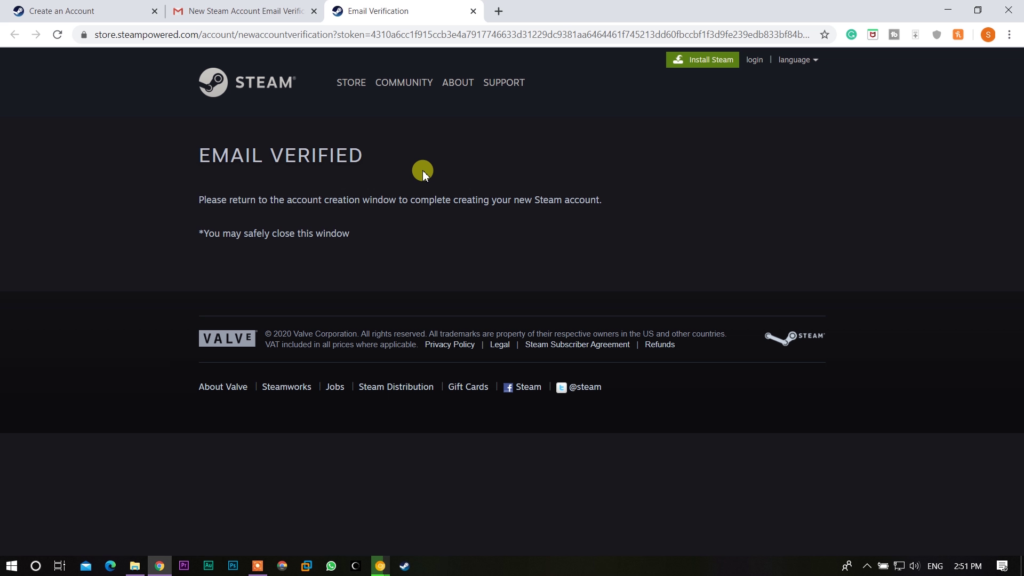
Task: Click the login link
Action: coord(754,59)
